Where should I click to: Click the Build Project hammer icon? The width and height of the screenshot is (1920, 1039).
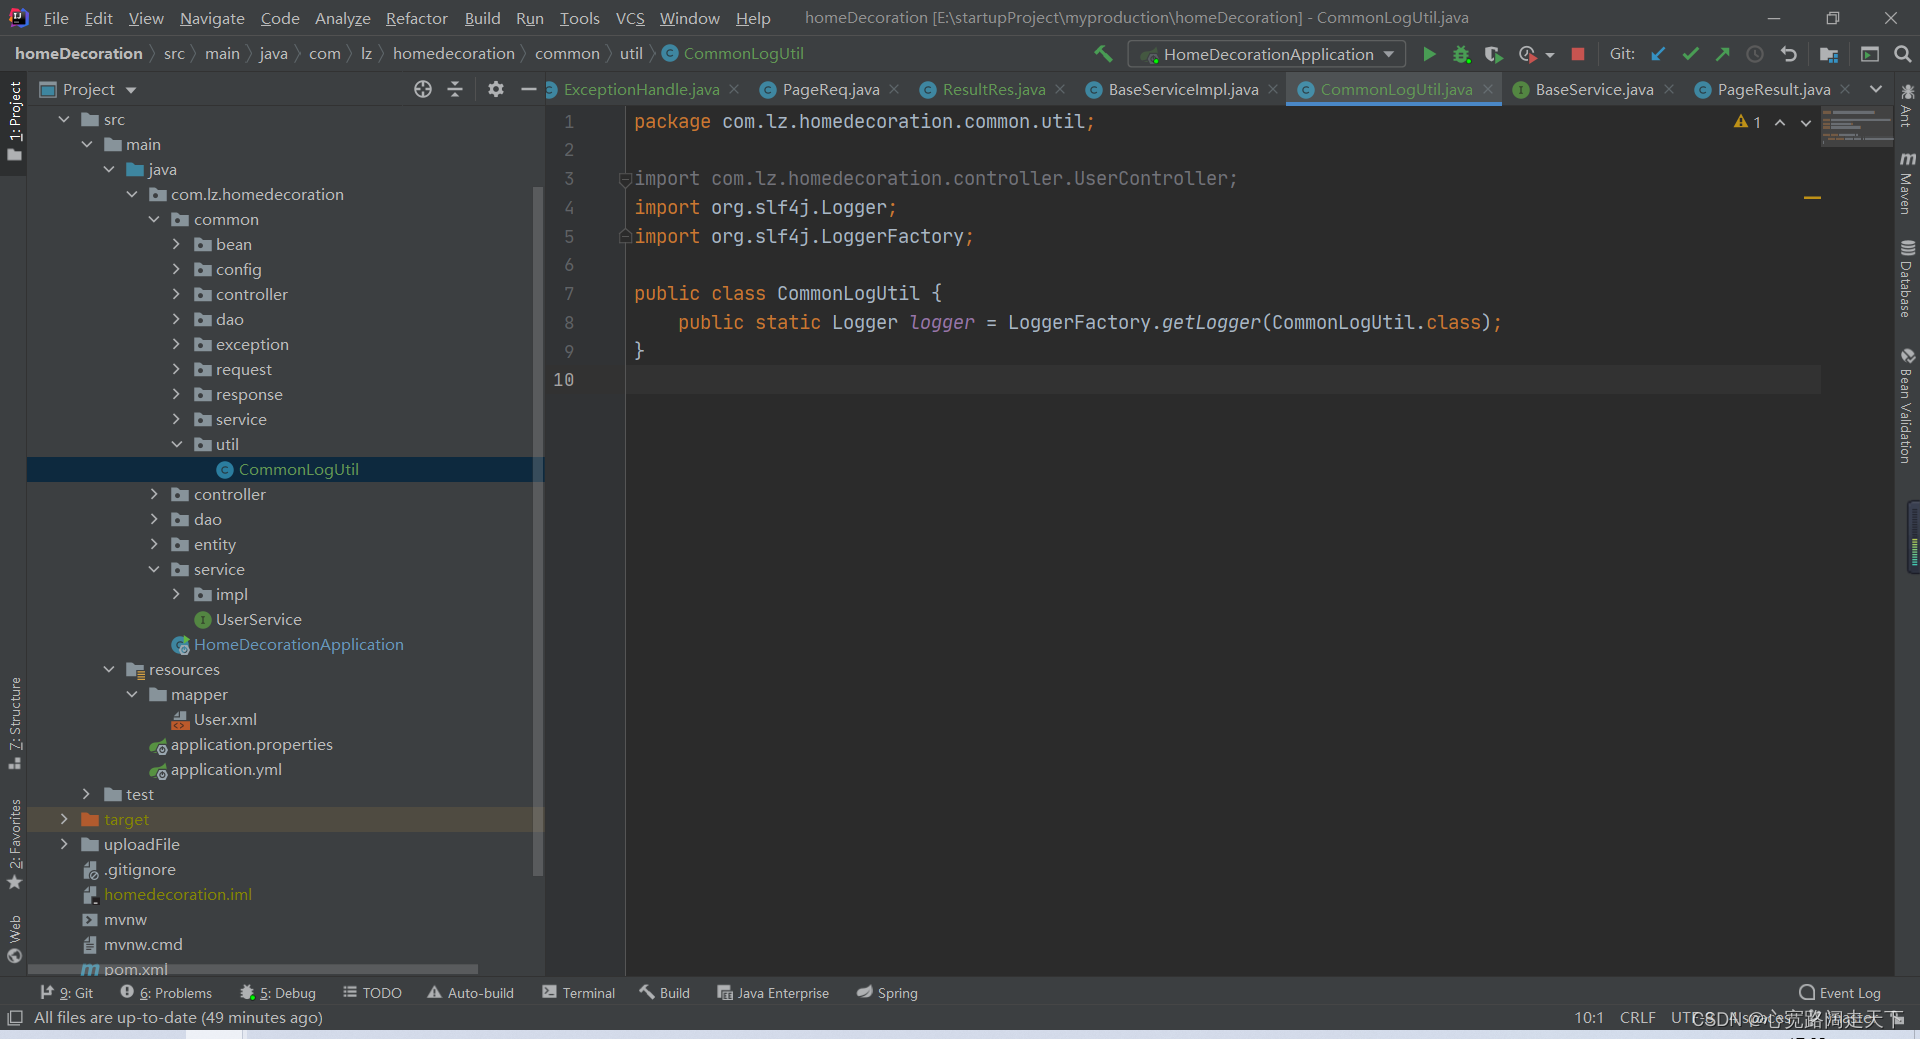tap(1103, 54)
